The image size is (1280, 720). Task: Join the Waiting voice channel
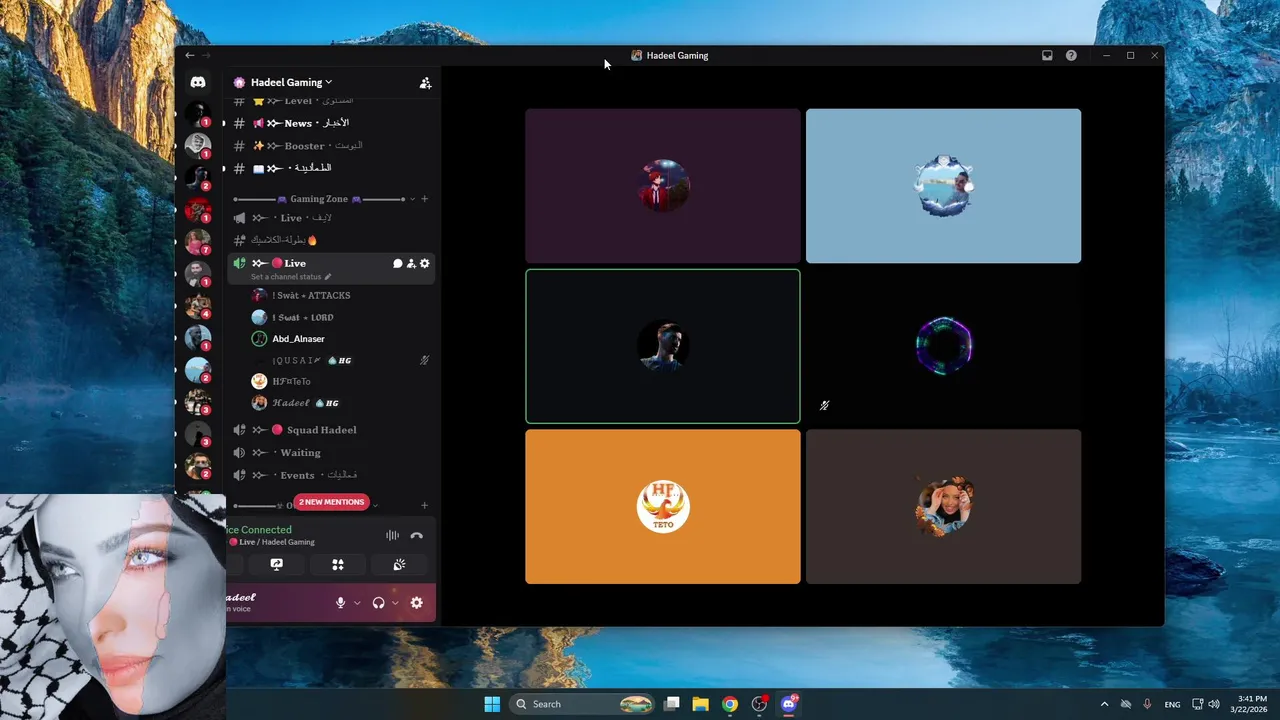tap(330, 453)
